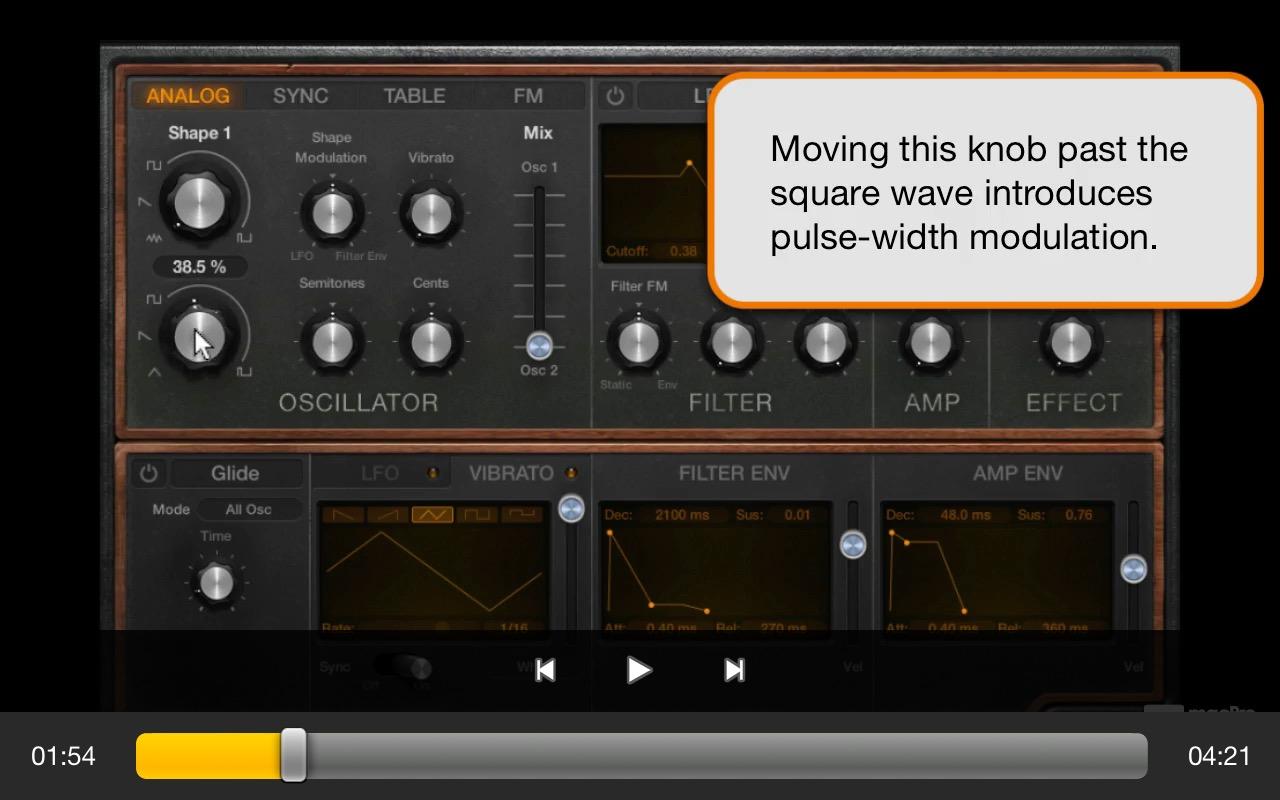Choose the falling sawtooth LFO waveform icon
Screen dimensions: 1280x800
tap(342, 514)
